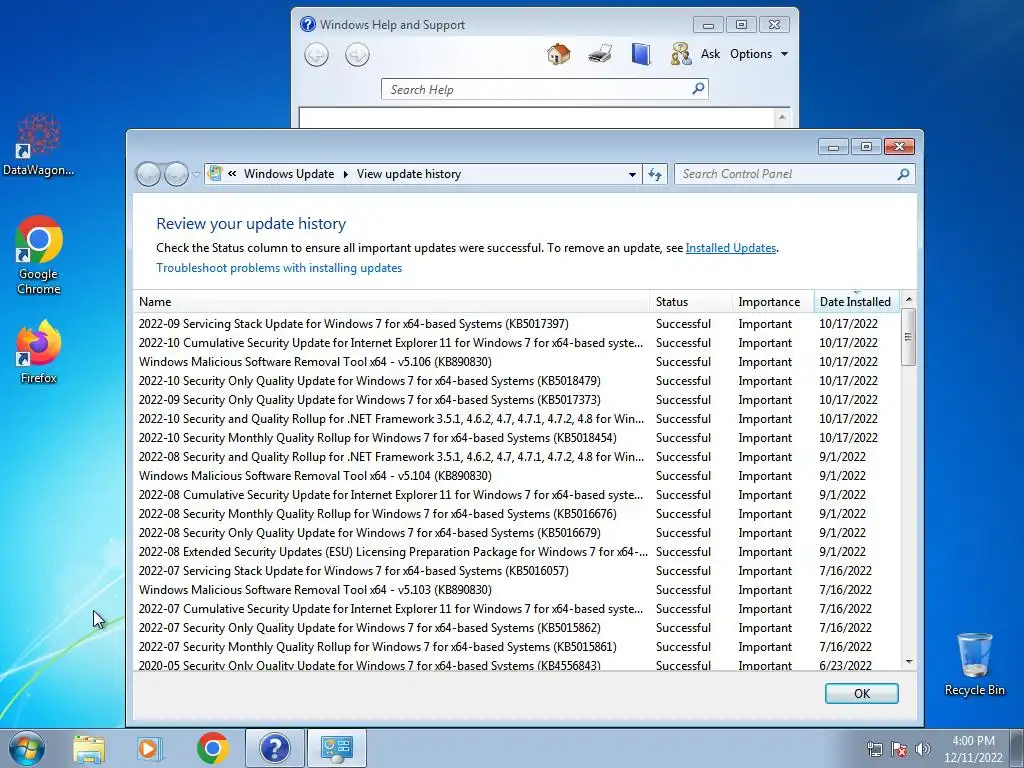Open the Windows Start menu
The width and height of the screenshot is (1024, 768).
27,748
